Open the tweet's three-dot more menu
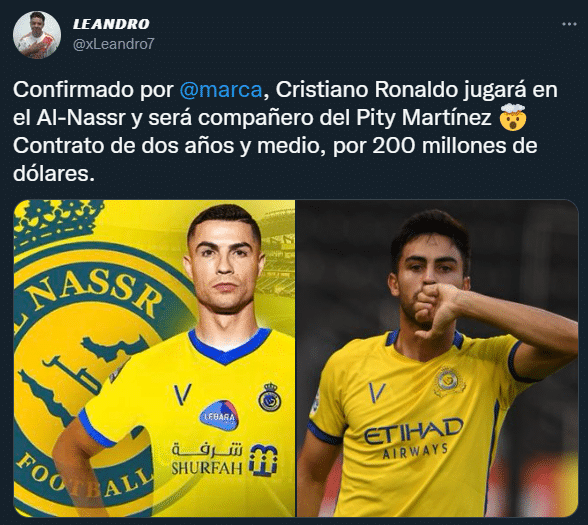The width and height of the screenshot is (588, 525). [x=569, y=24]
